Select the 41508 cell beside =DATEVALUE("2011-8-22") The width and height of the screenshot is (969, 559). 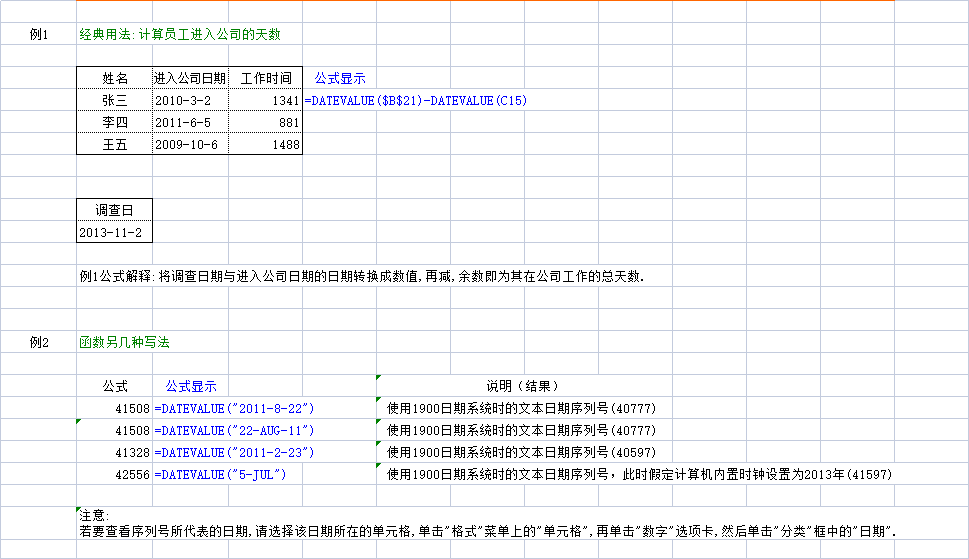pyautogui.click(x=114, y=408)
